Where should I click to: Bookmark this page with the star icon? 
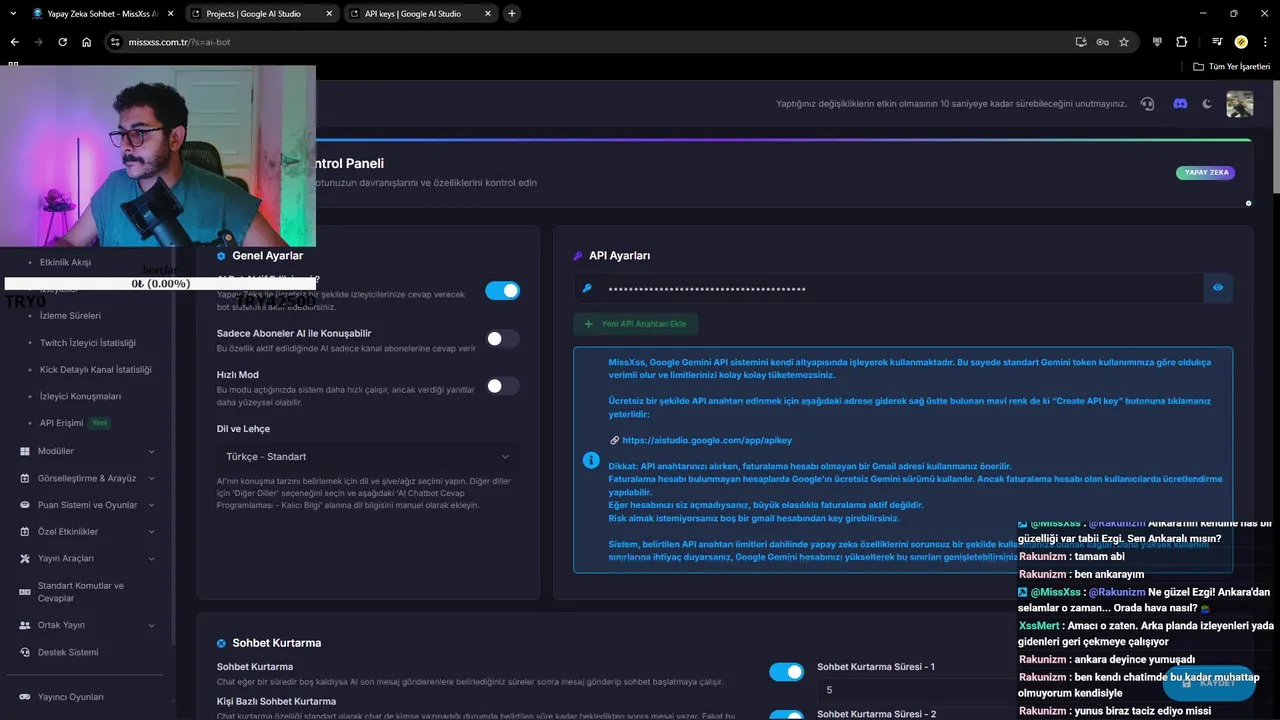tap(1124, 42)
